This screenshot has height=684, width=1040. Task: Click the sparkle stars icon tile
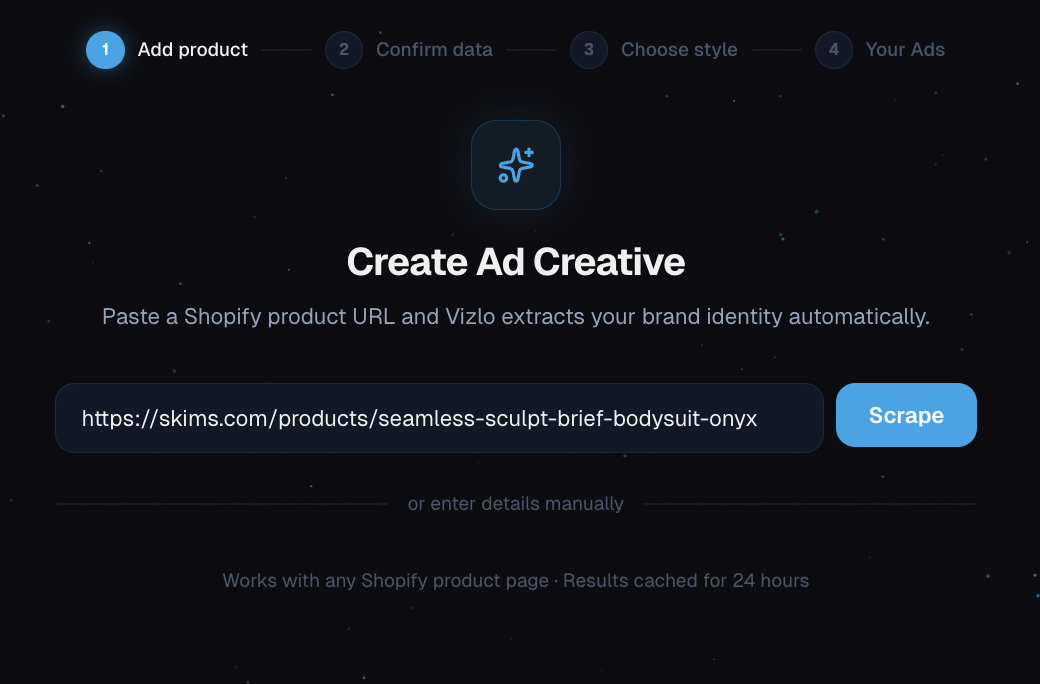point(515,165)
